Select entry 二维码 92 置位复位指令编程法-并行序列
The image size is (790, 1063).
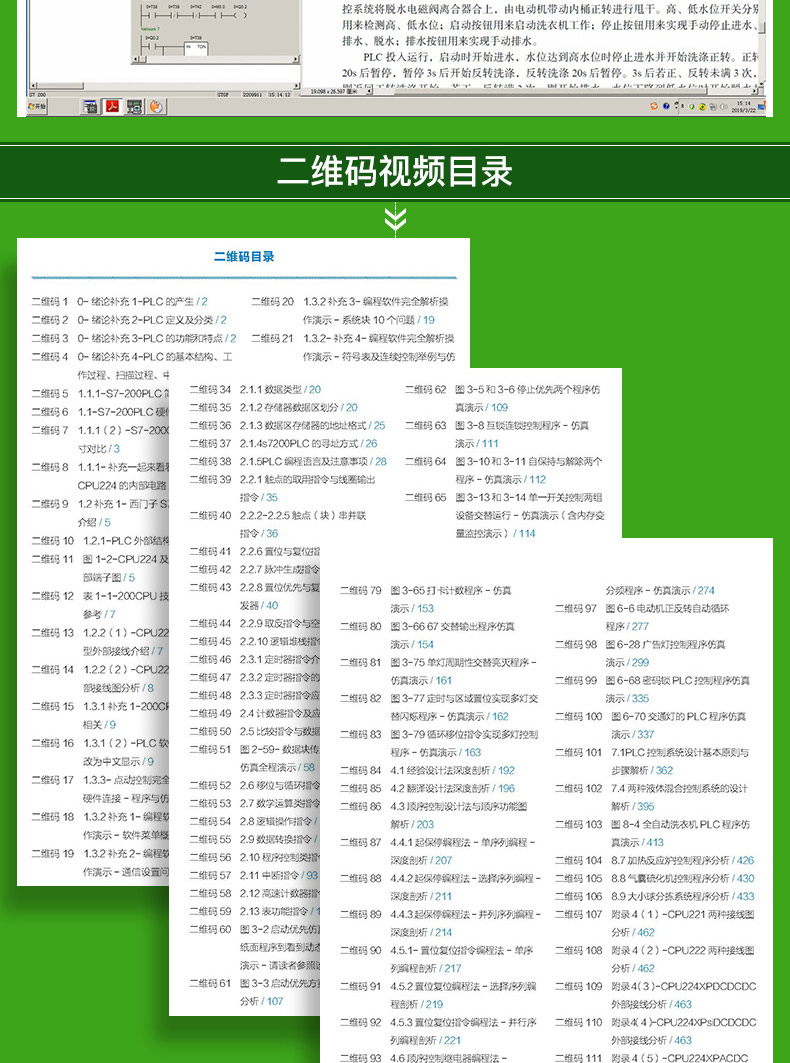[439, 1031]
